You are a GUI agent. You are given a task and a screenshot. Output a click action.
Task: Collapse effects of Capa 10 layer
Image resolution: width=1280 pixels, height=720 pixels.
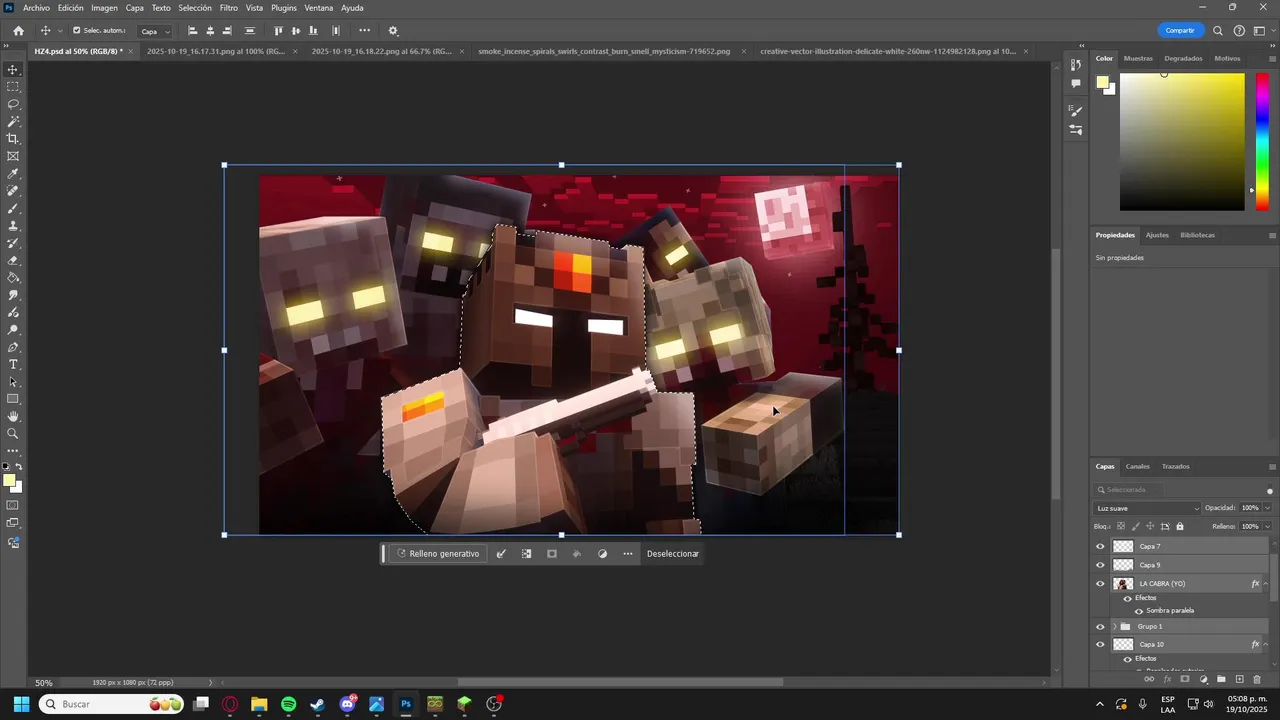(x=1266, y=645)
